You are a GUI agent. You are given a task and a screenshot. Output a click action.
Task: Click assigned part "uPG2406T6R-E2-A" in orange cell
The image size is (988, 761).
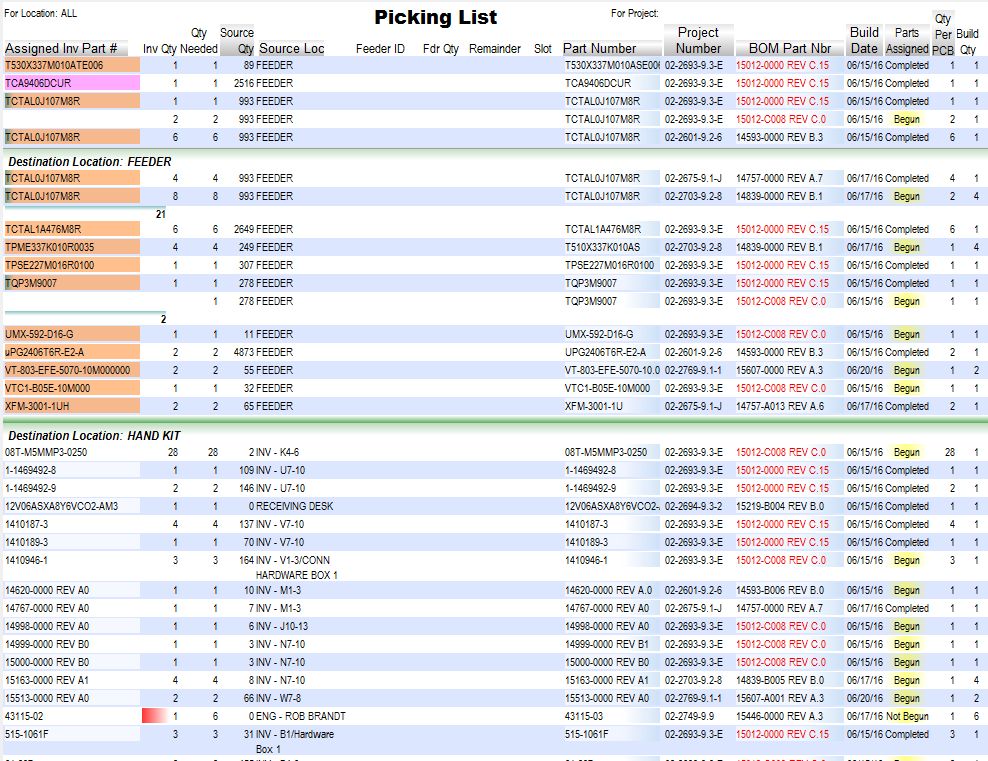click(x=72, y=352)
